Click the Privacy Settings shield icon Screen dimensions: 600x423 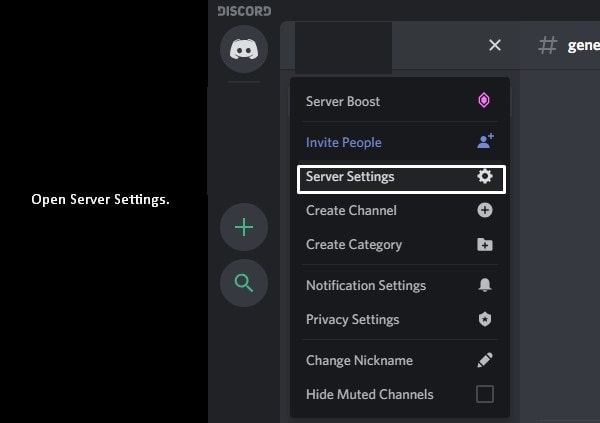pyautogui.click(x=485, y=319)
